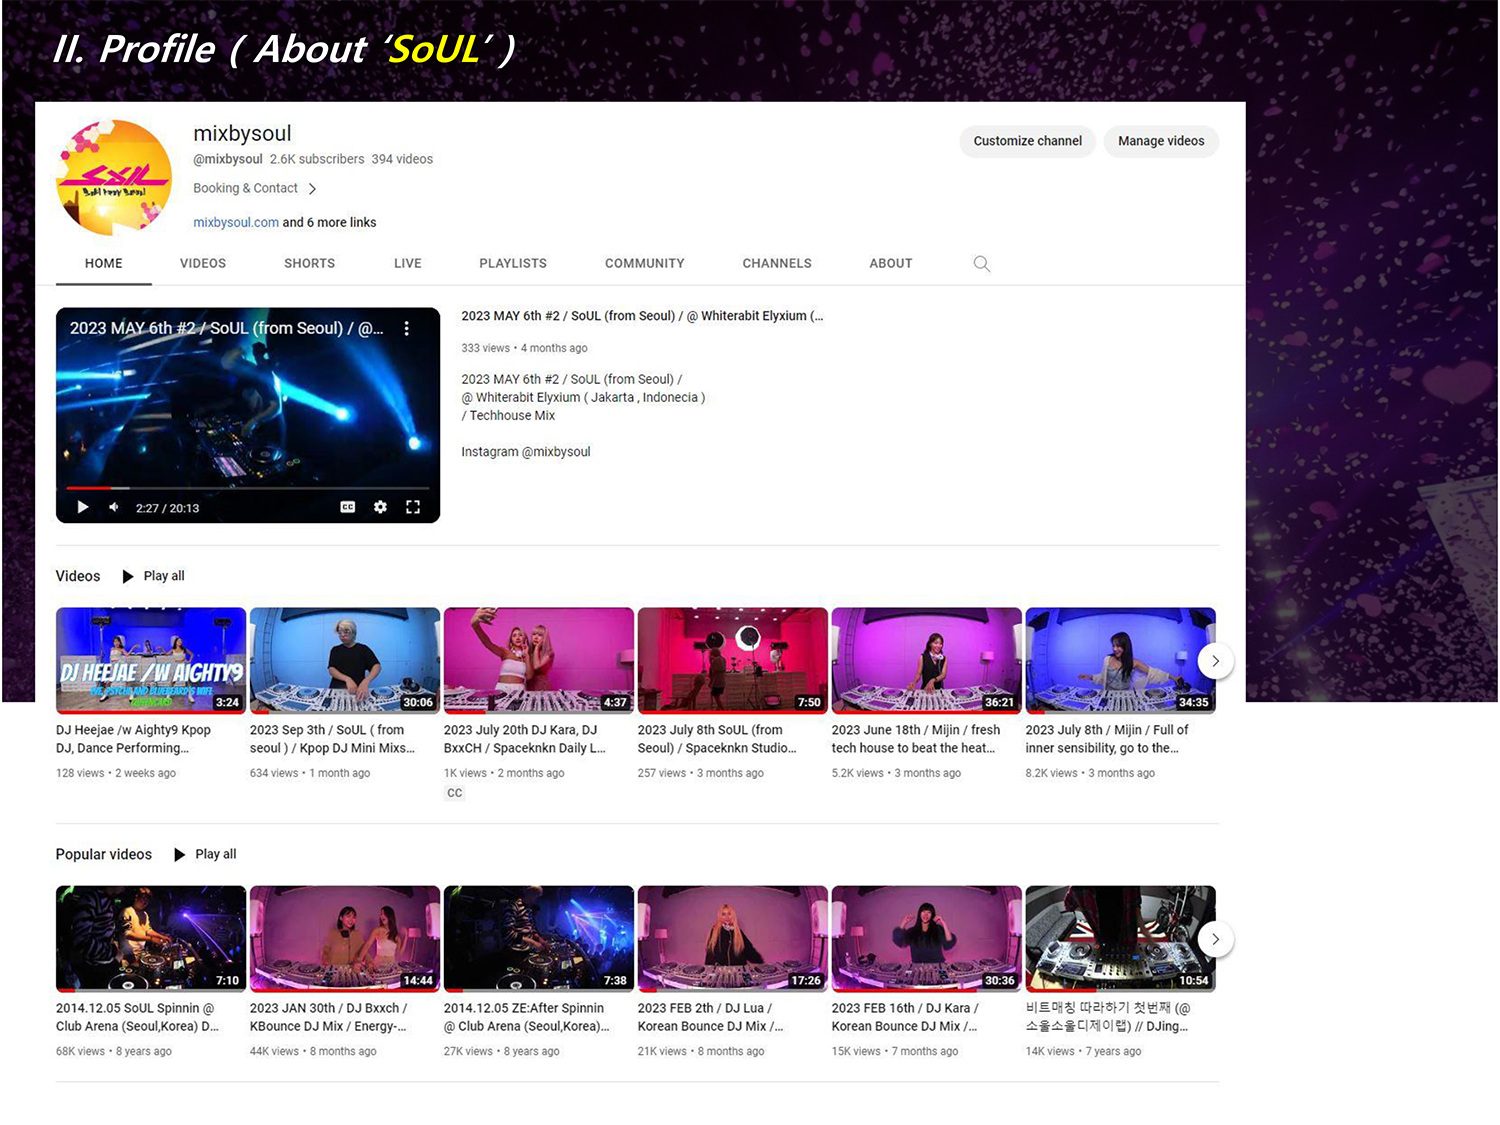Go to the PLAYLISTS tab
1500x1125 pixels.
513,263
